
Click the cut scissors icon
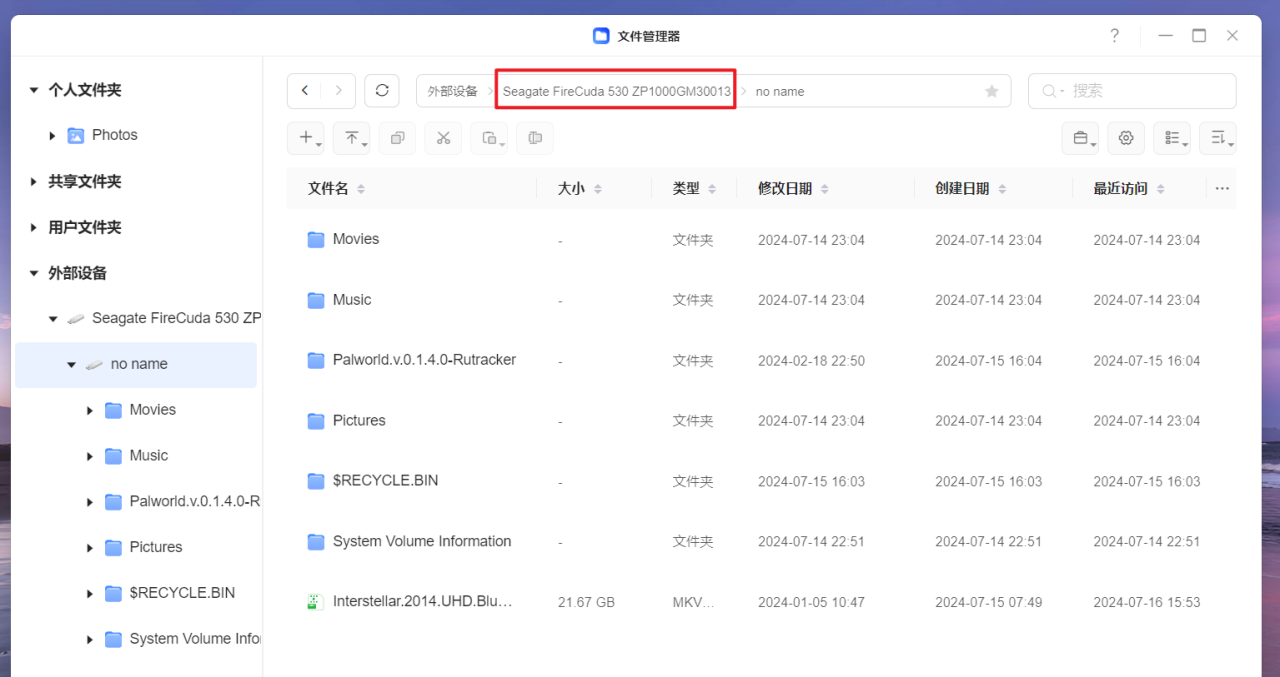(x=443, y=138)
